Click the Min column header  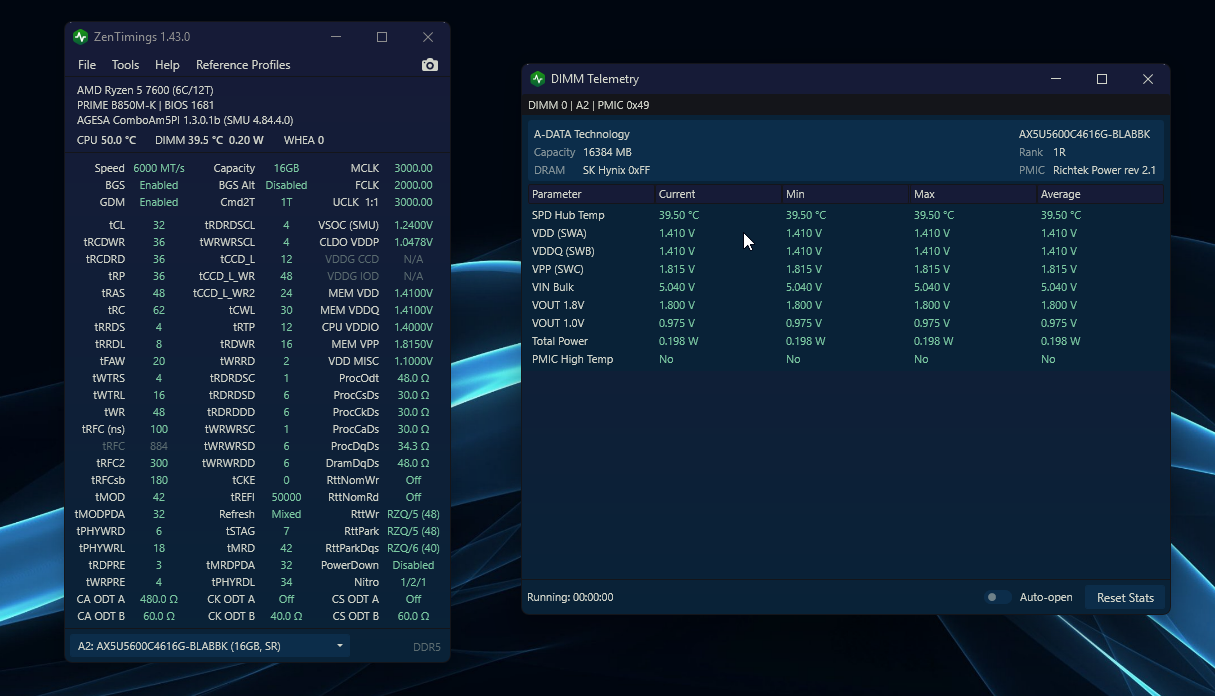pyautogui.click(x=846, y=194)
